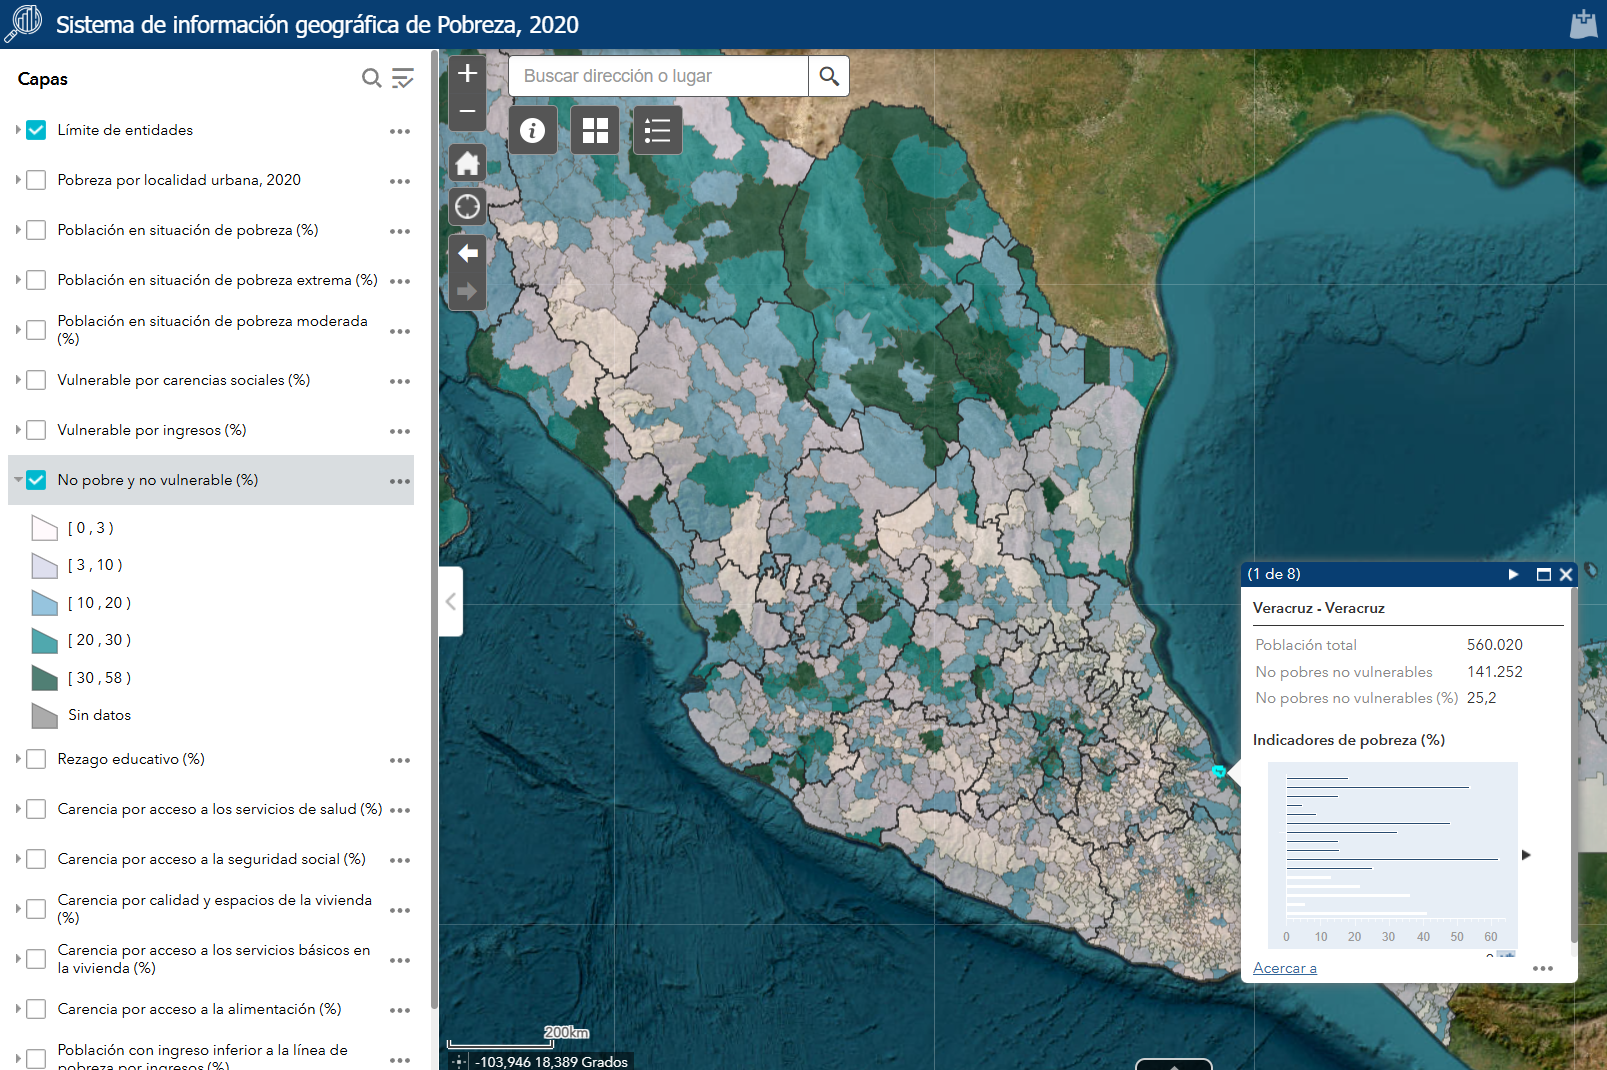The width and height of the screenshot is (1607, 1070).
Task: Open popup more options ellipsis
Action: 1543,968
